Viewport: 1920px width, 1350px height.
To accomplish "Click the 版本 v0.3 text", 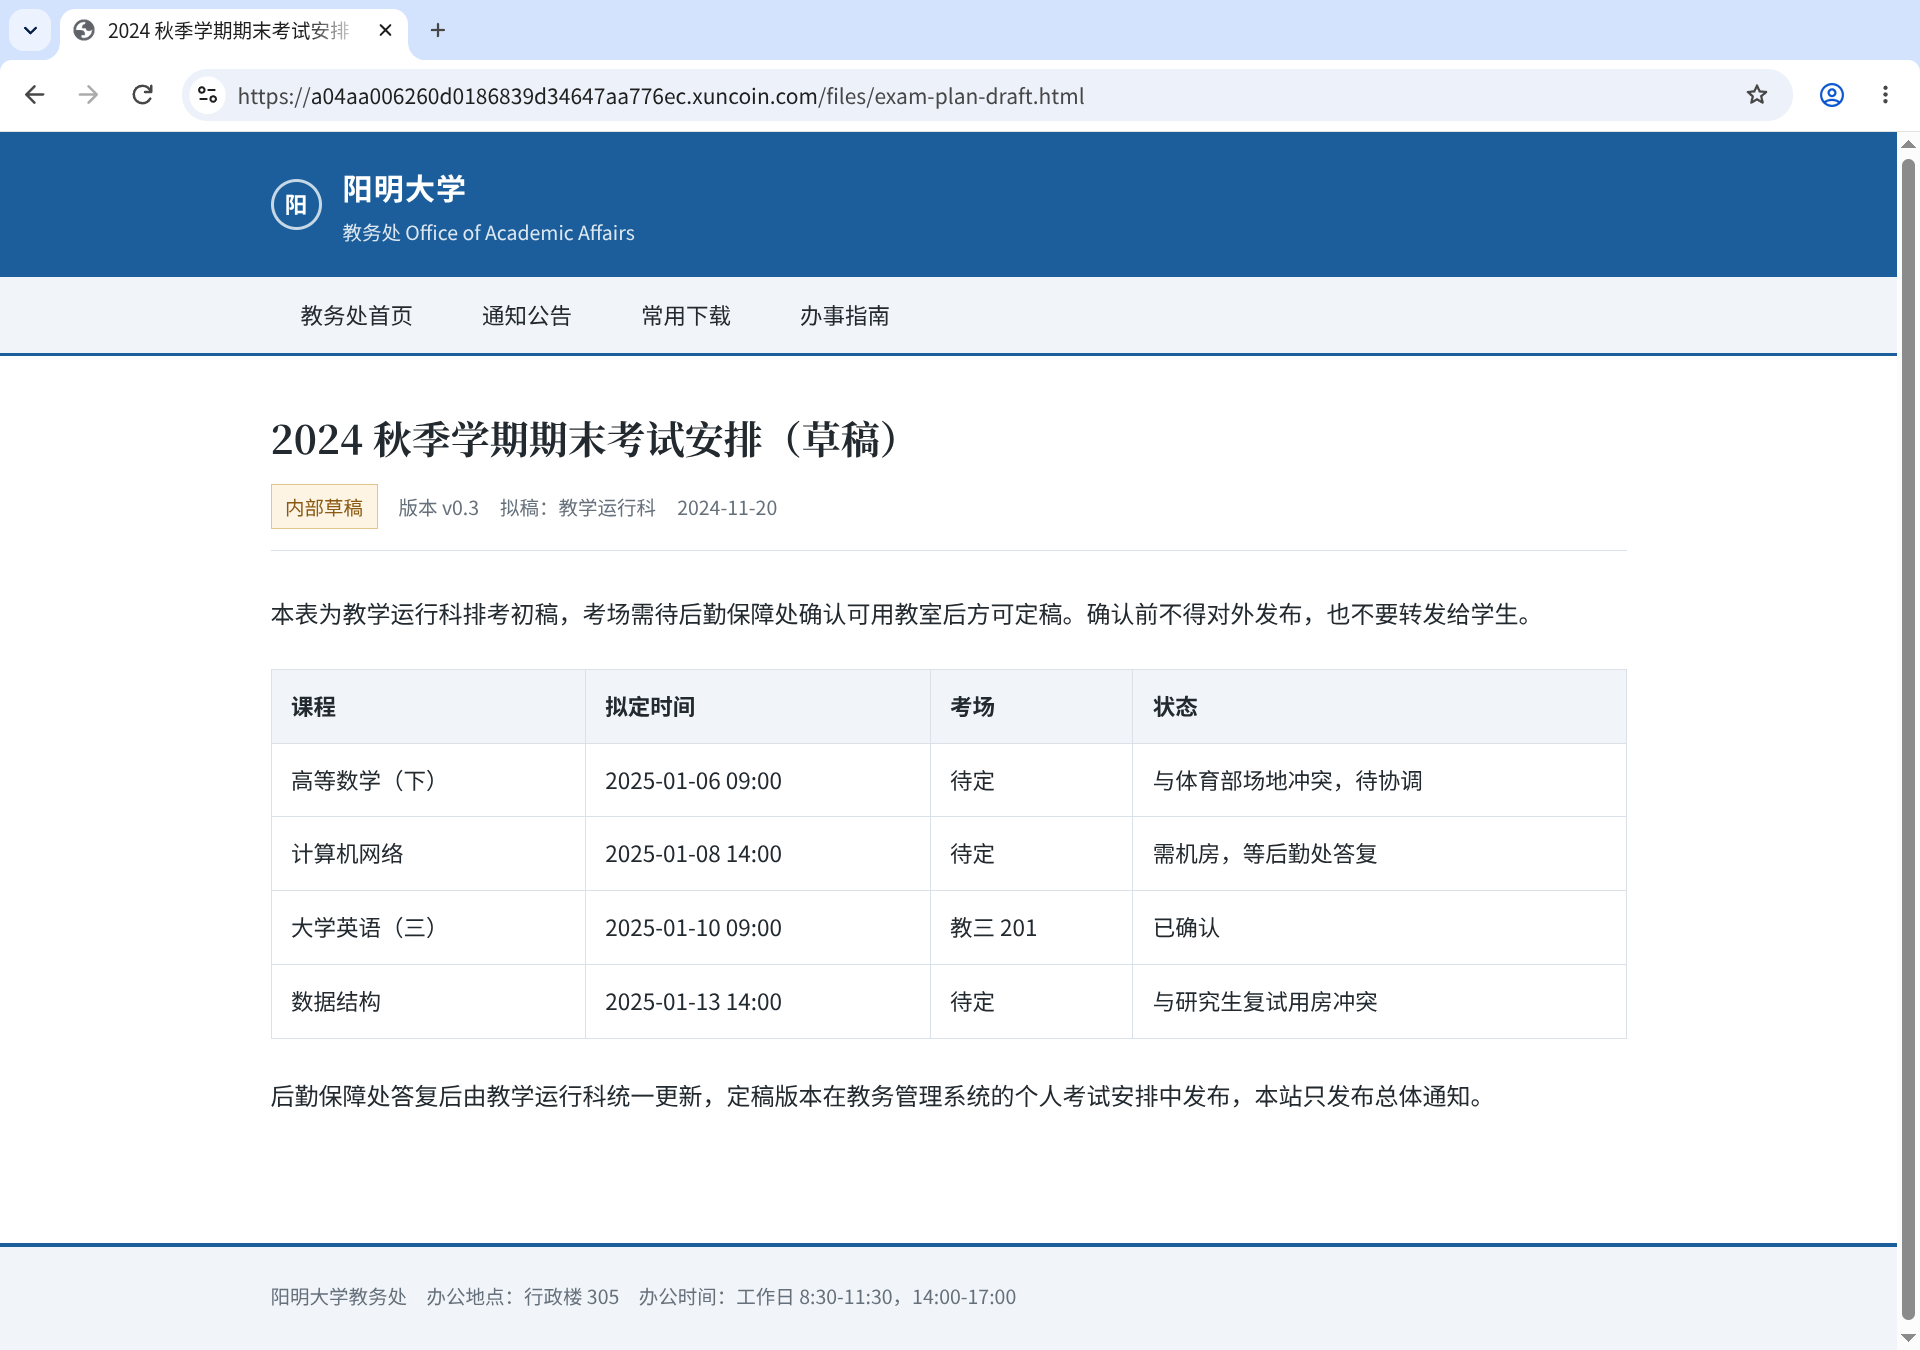I will pyautogui.click(x=438, y=508).
